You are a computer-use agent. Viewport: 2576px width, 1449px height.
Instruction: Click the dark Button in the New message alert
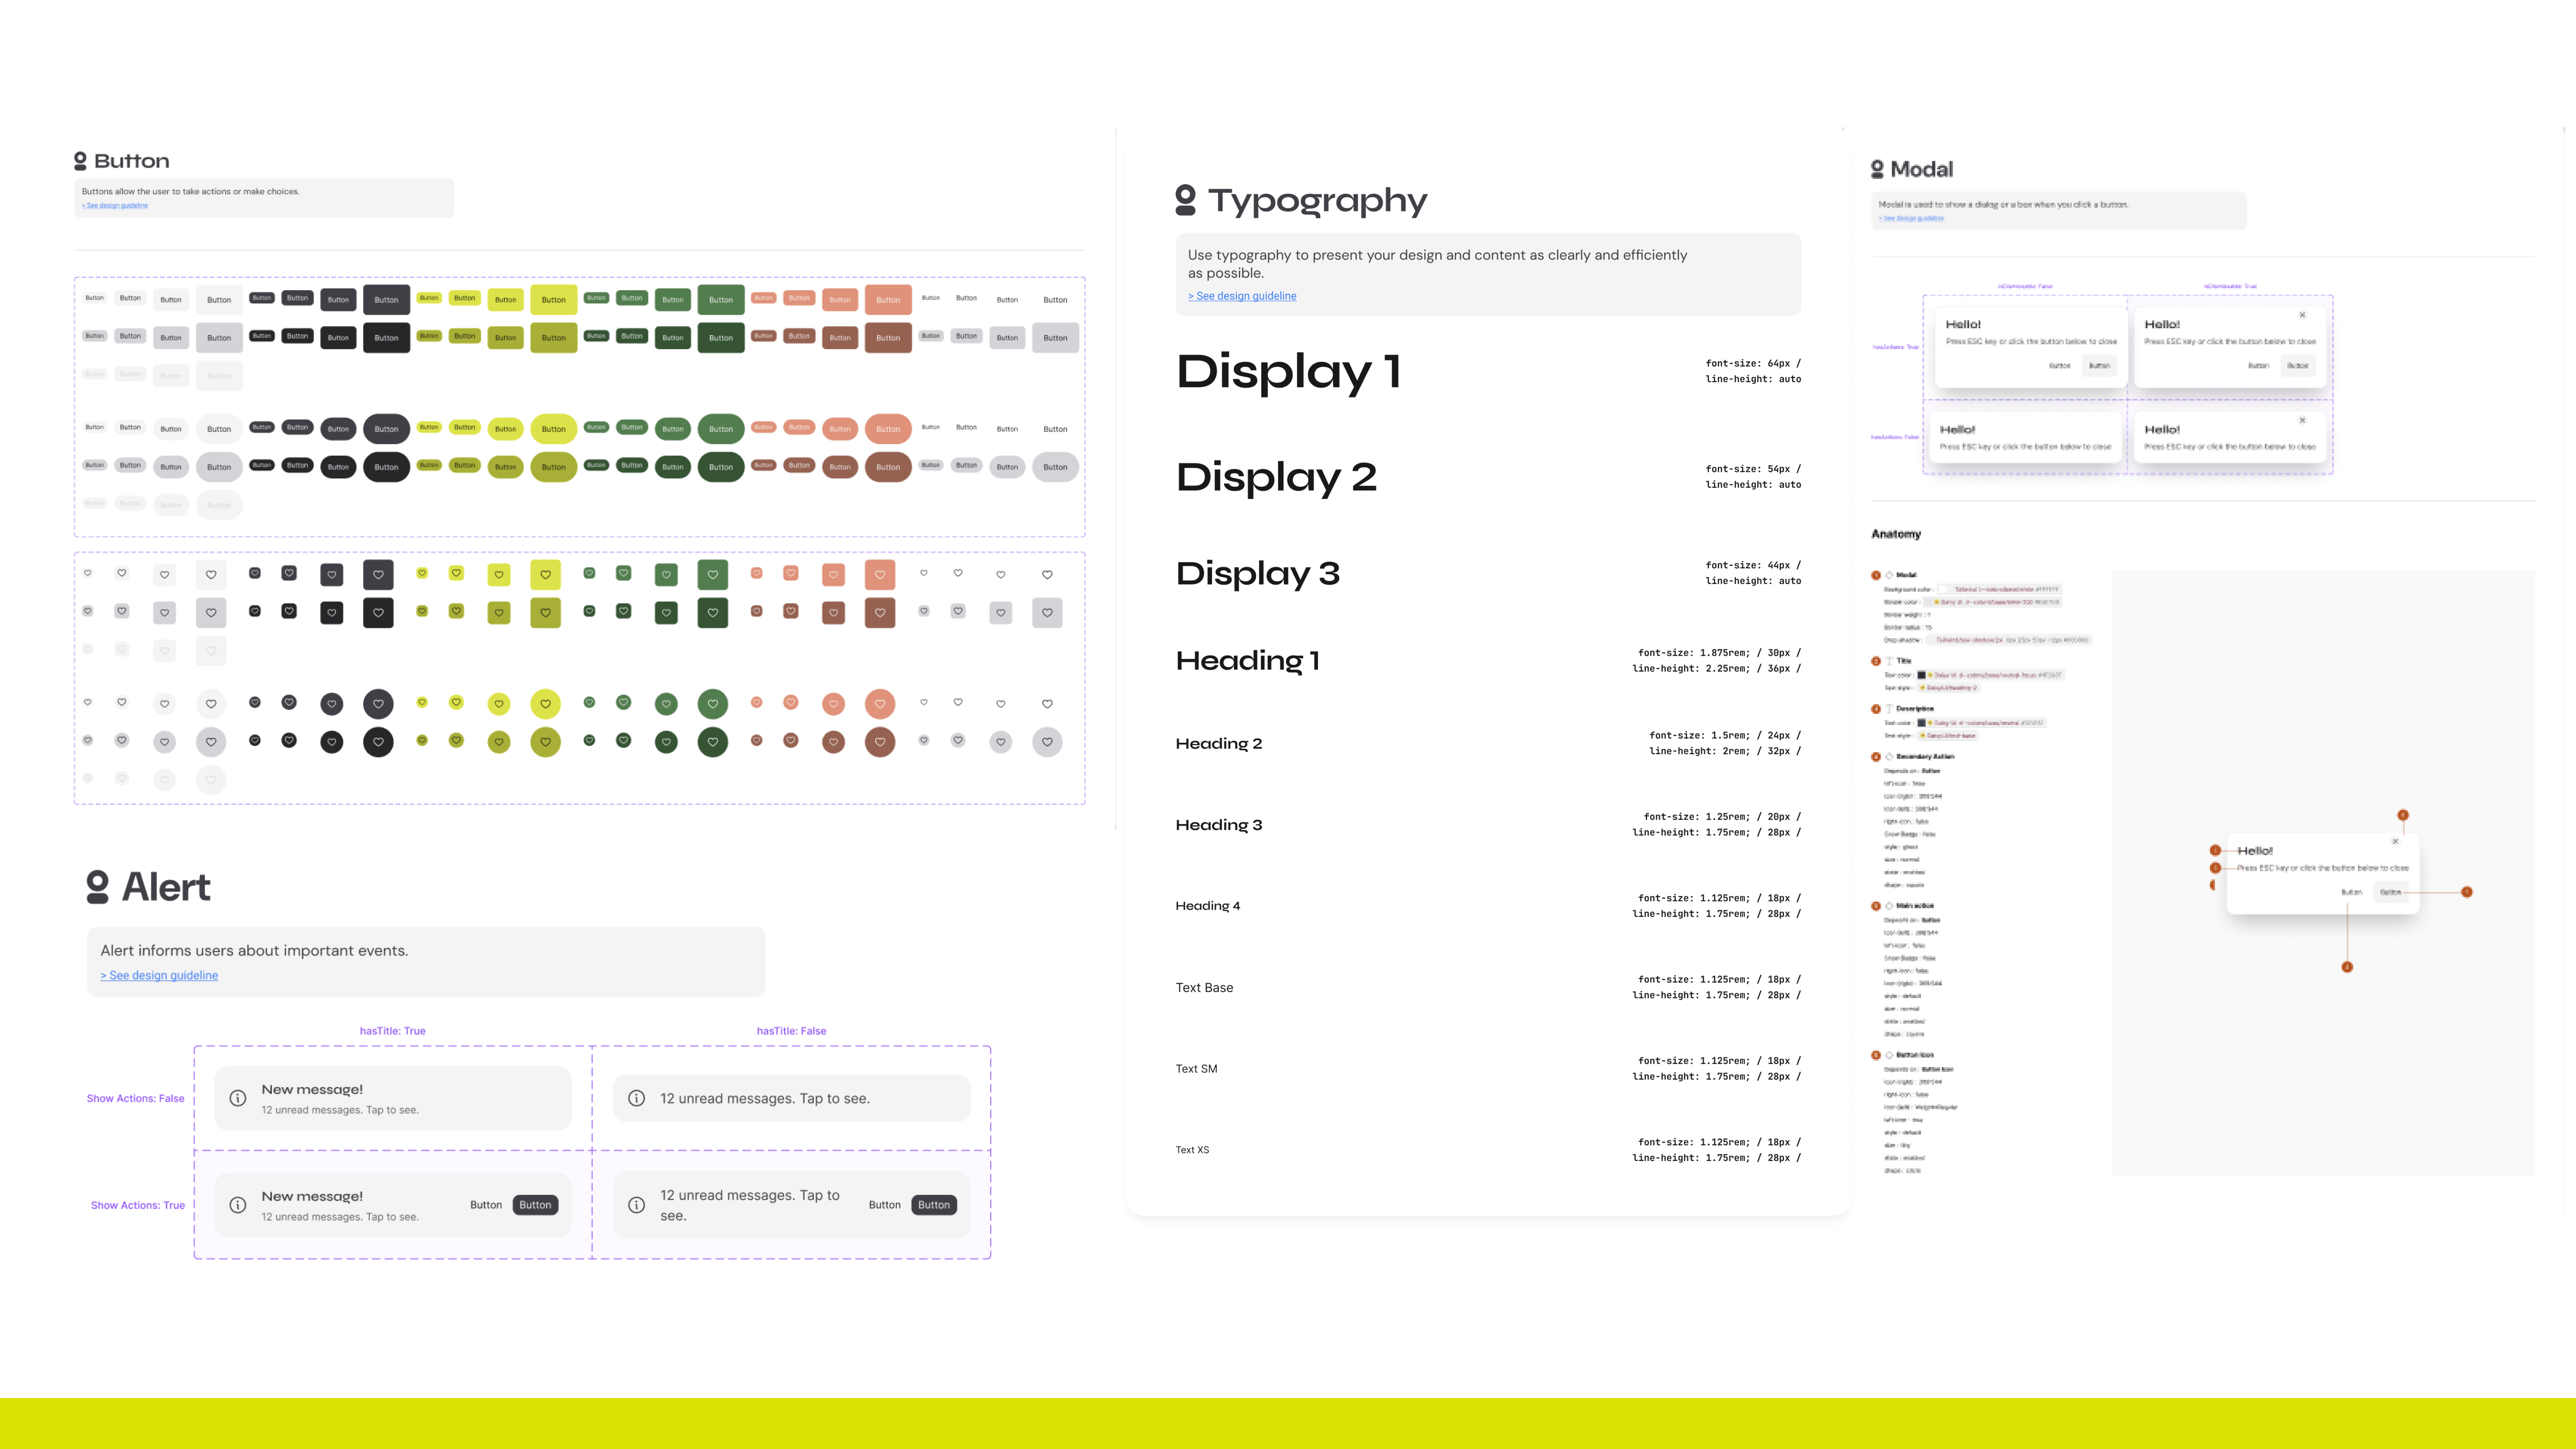535,1205
